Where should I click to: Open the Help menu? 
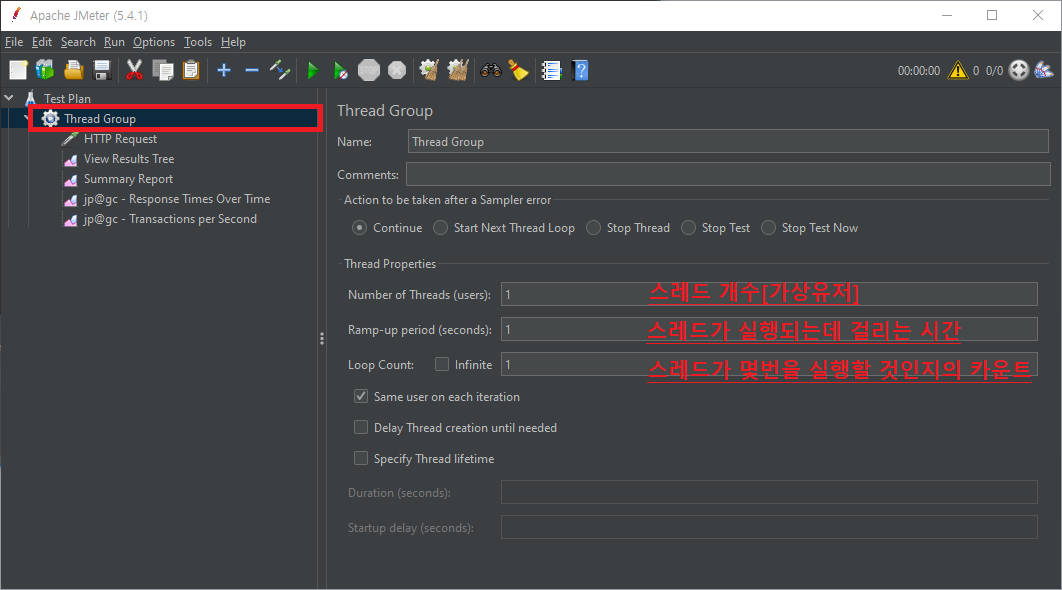[x=233, y=42]
